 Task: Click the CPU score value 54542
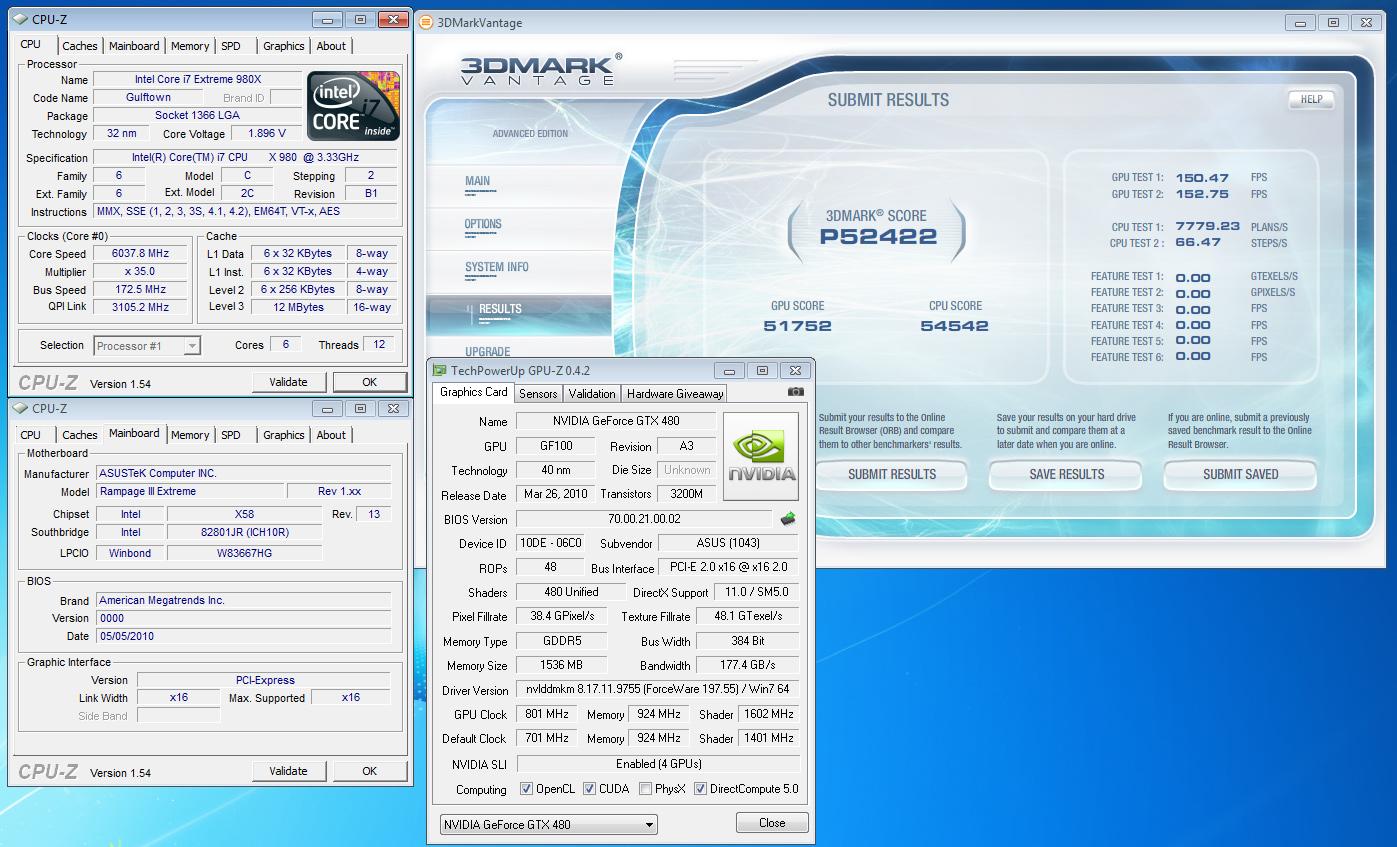point(954,326)
